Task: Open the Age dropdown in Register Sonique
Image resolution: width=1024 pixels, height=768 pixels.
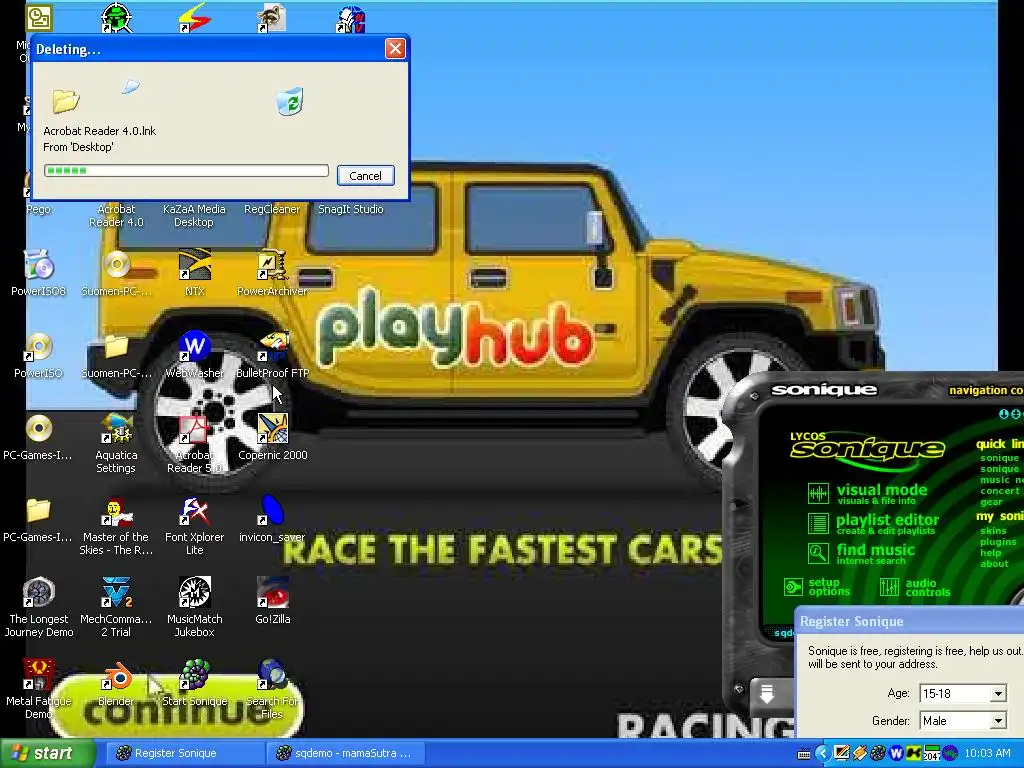Action: [998, 694]
